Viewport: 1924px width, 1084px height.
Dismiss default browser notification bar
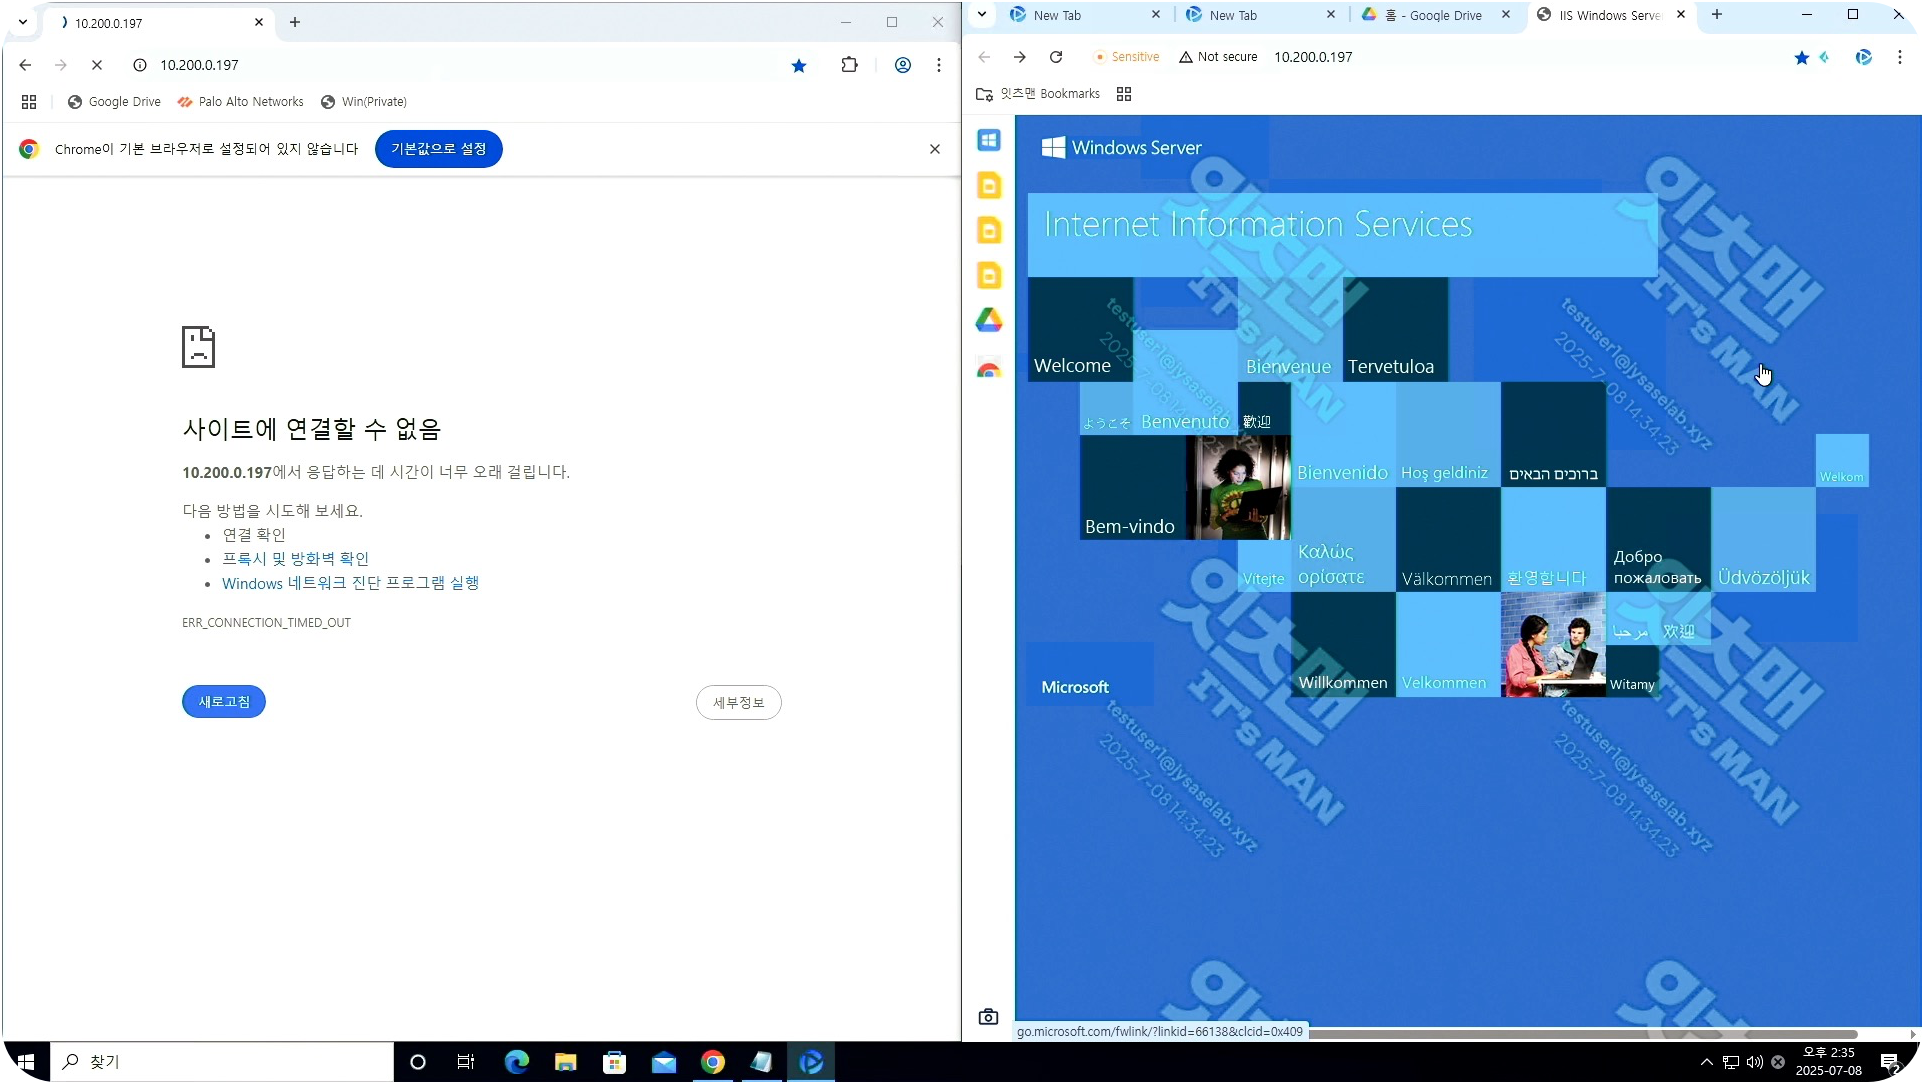coord(935,149)
